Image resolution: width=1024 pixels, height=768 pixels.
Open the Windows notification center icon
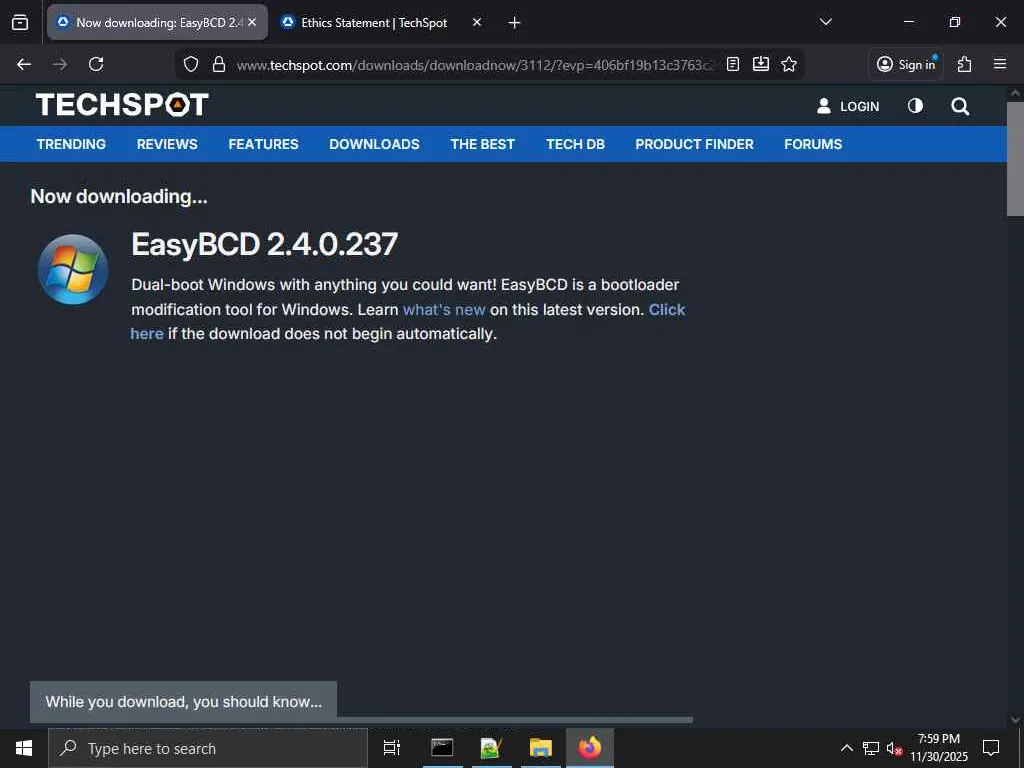pyautogui.click(x=991, y=748)
